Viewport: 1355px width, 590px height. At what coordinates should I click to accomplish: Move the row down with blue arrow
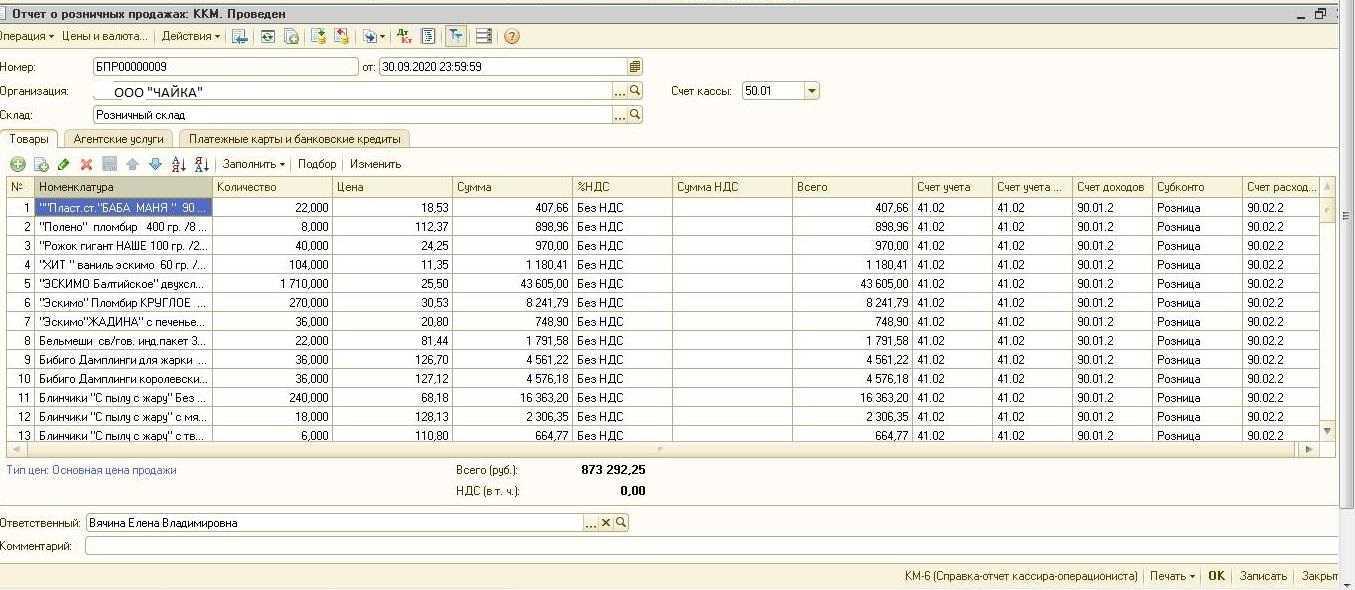[x=155, y=164]
